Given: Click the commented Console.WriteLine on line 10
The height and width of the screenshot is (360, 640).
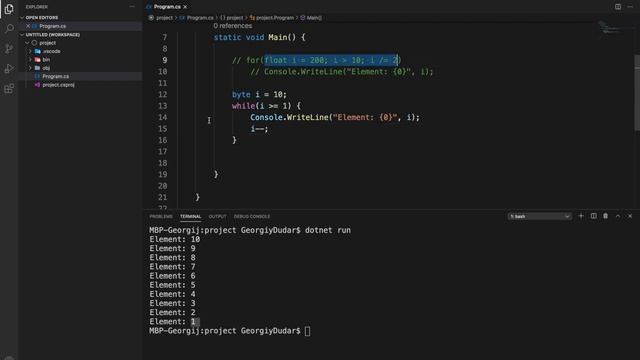Looking at the screenshot, I should [342, 72].
